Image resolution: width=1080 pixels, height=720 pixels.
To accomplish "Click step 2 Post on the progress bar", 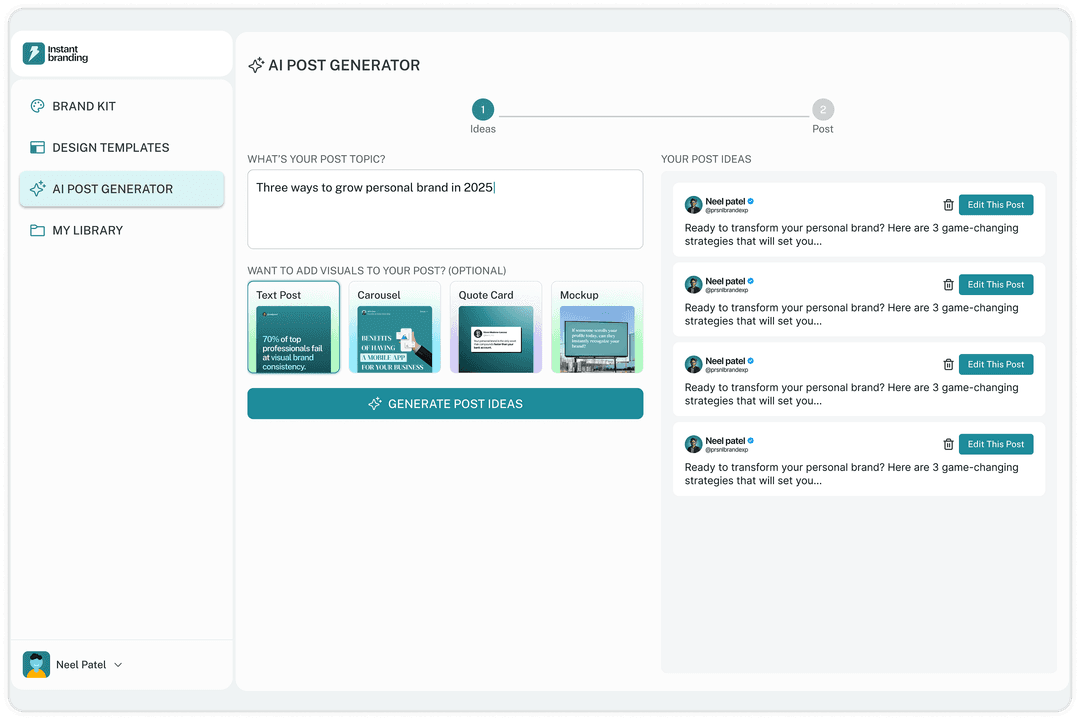I will coord(822,109).
